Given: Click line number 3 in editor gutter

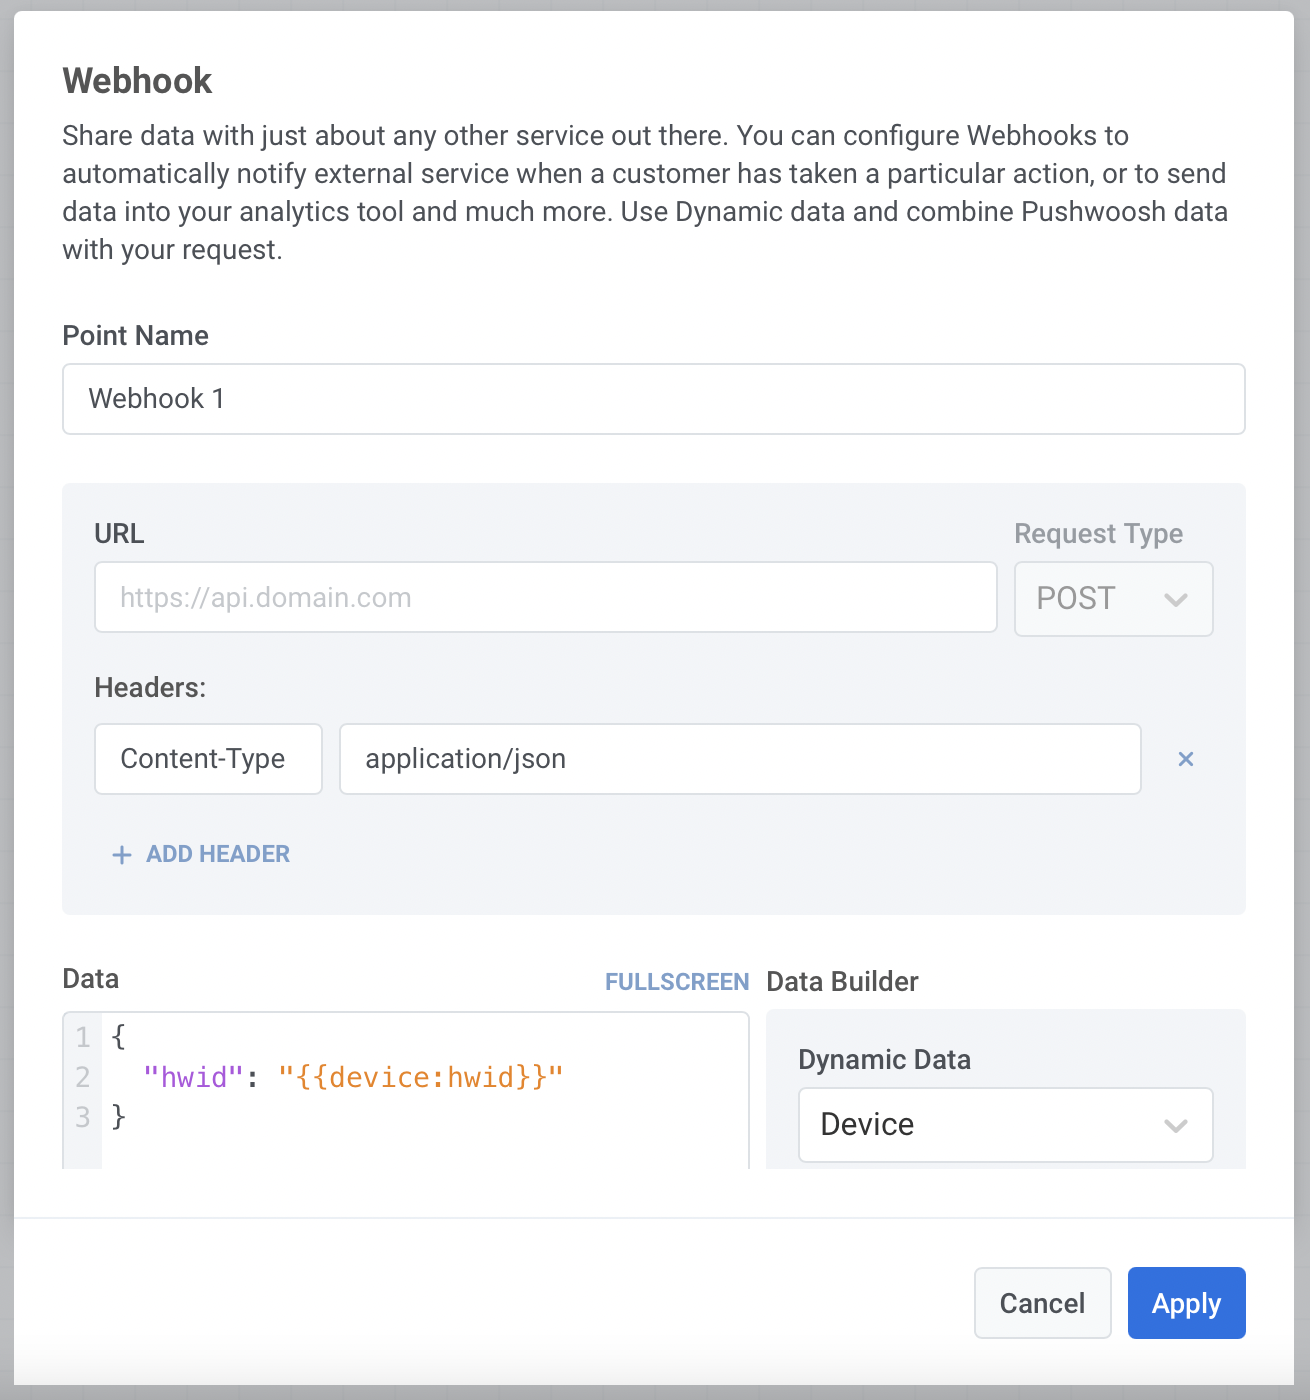Looking at the screenshot, I should point(83,1117).
